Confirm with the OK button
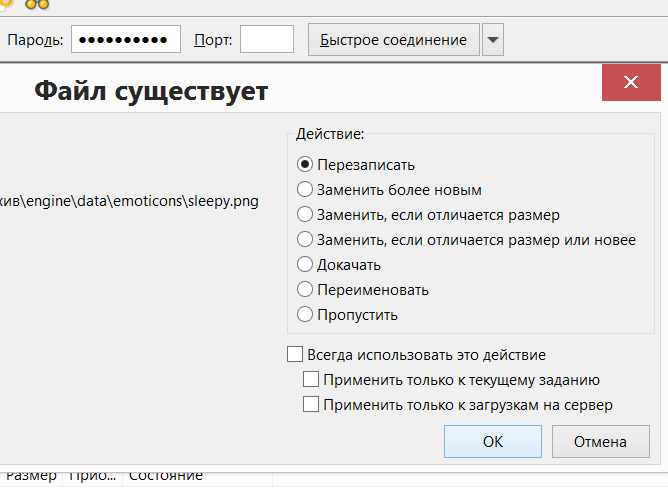The image size is (668, 502). coord(493,441)
